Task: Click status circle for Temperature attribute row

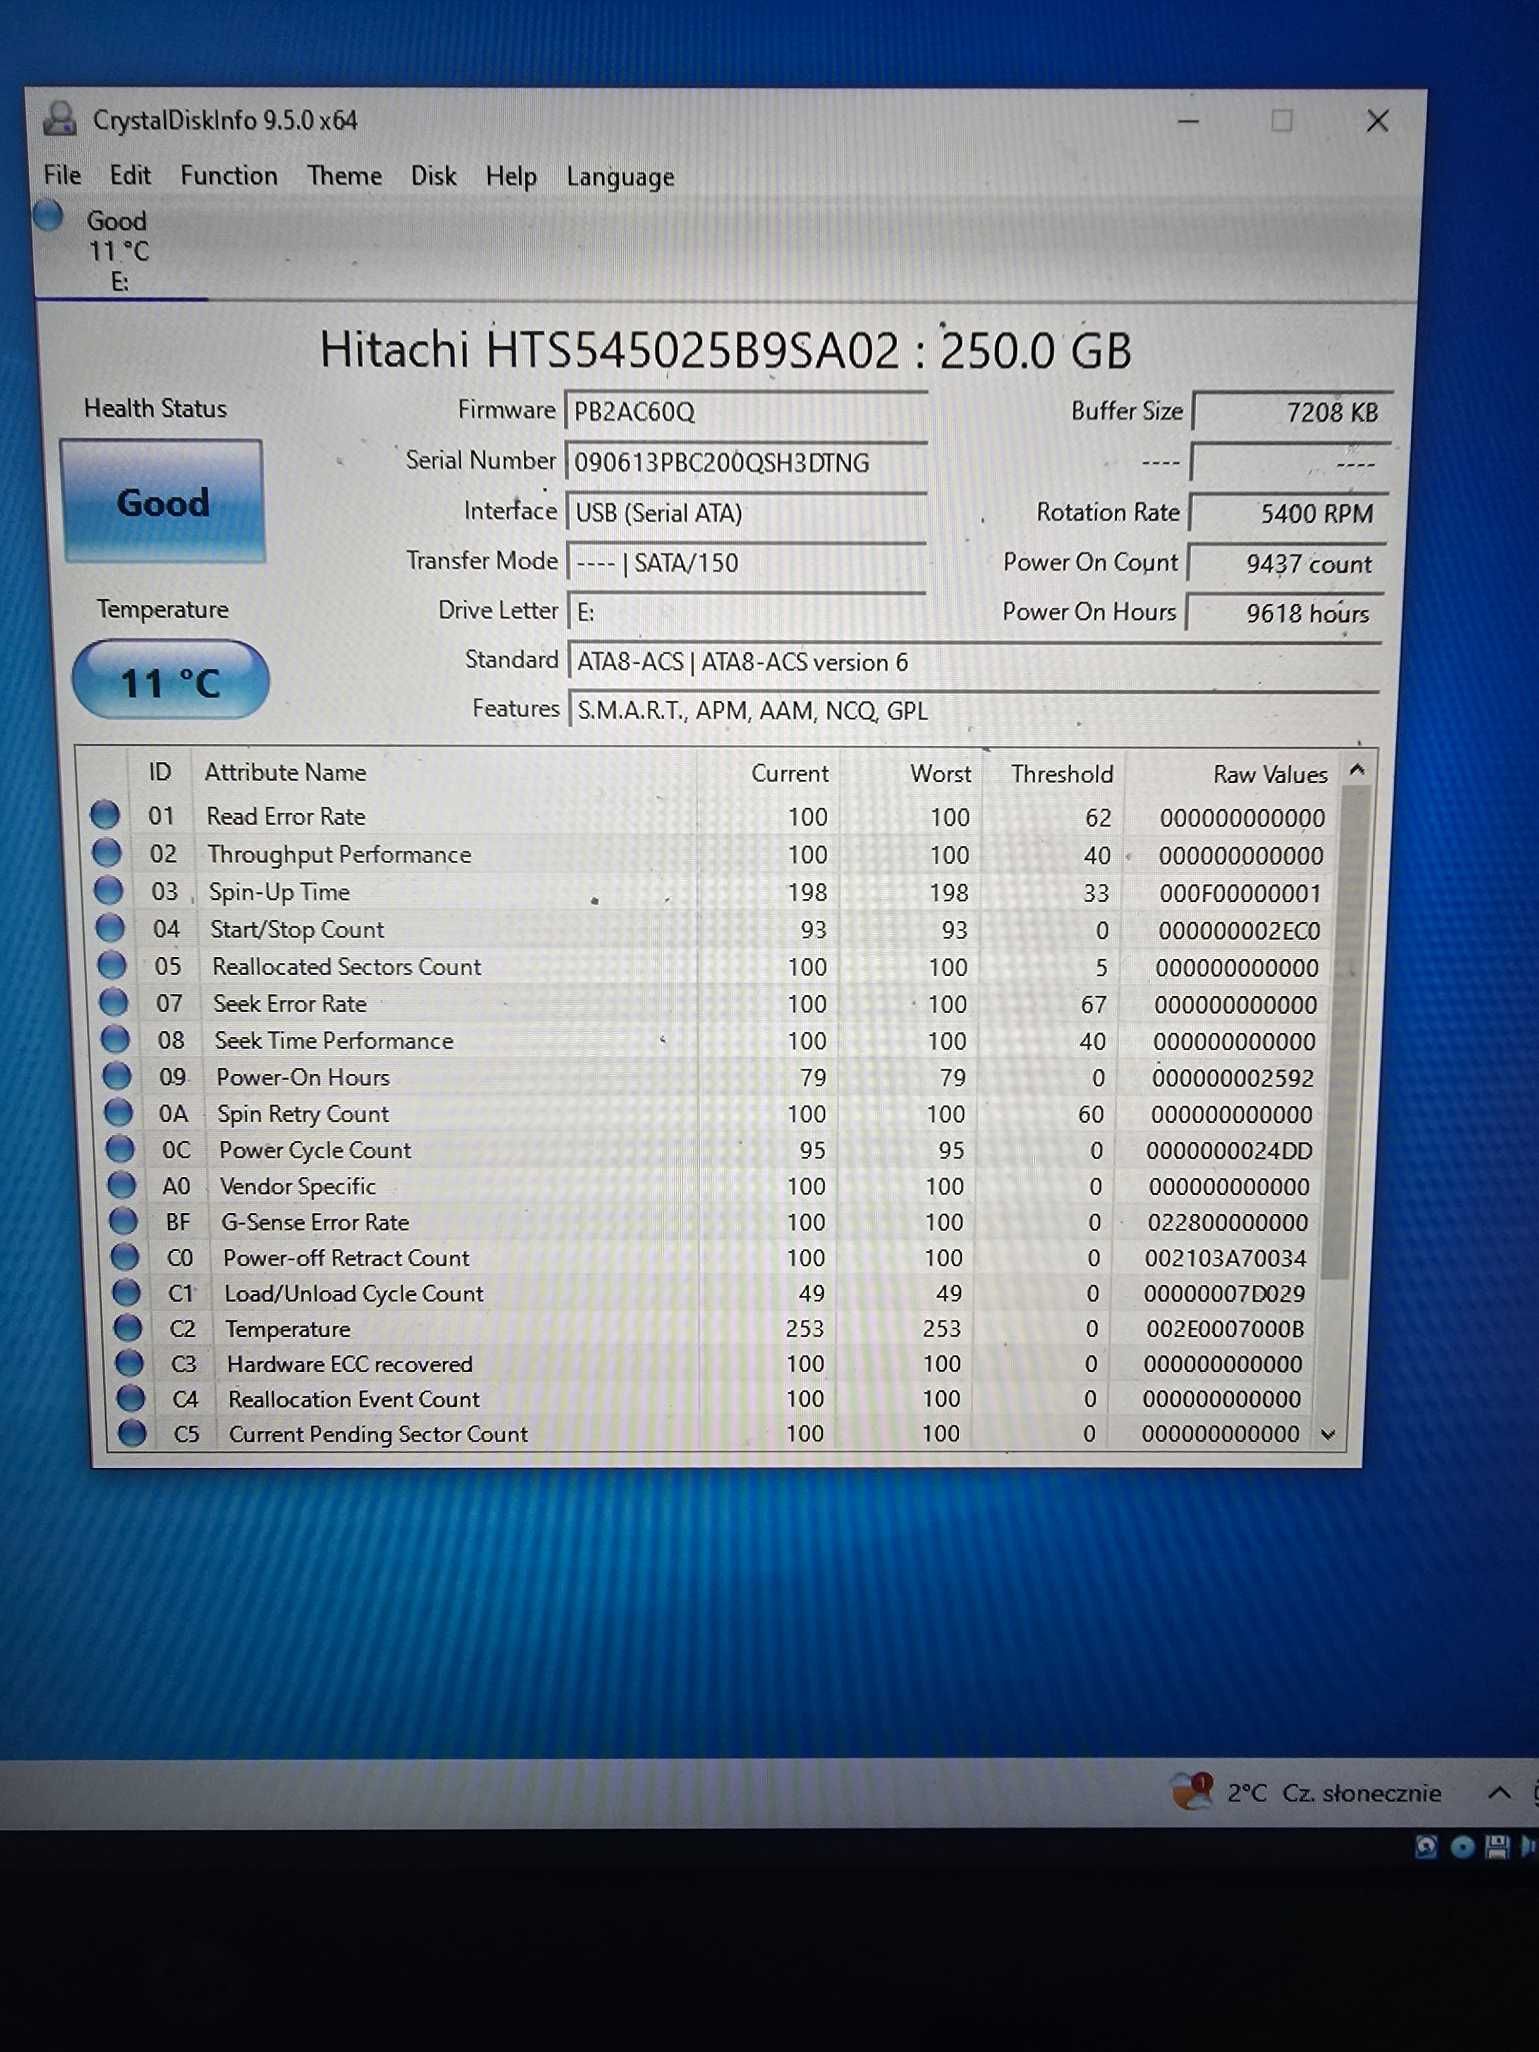Action: pyautogui.click(x=128, y=1327)
